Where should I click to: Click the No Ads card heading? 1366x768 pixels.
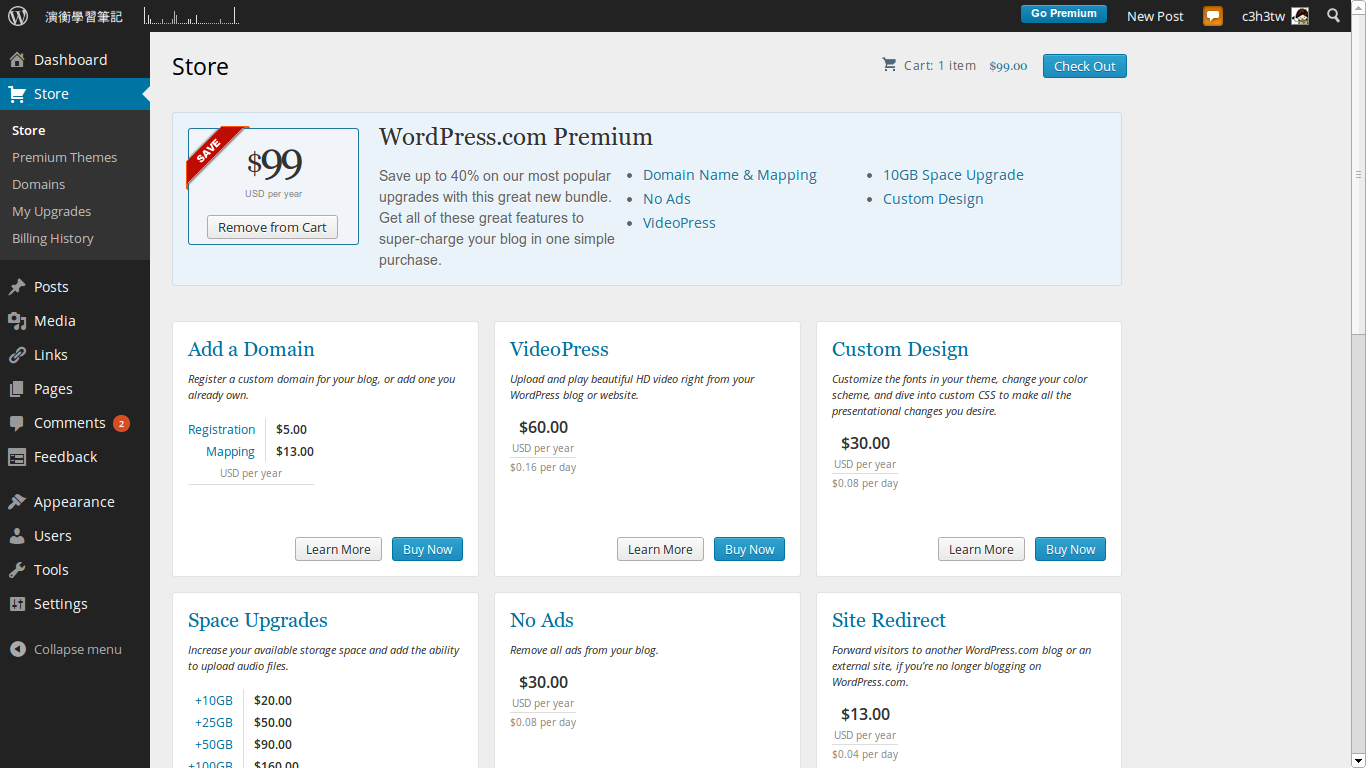[x=542, y=620]
